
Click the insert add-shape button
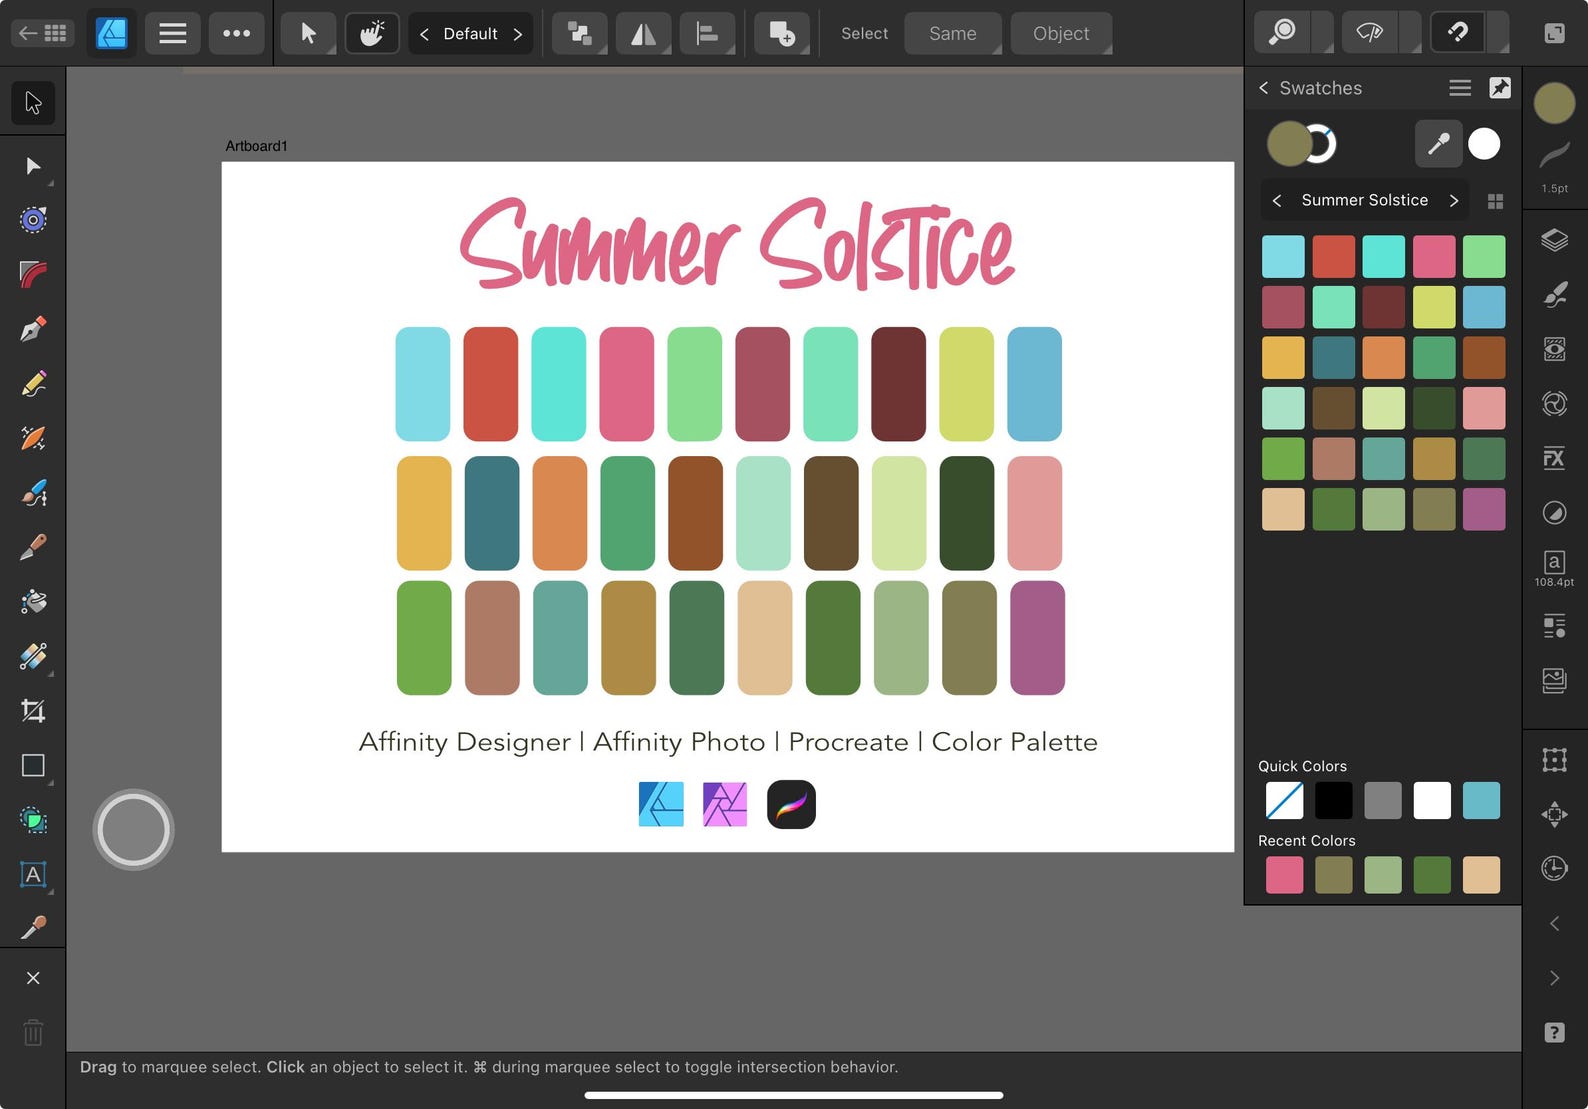782,33
